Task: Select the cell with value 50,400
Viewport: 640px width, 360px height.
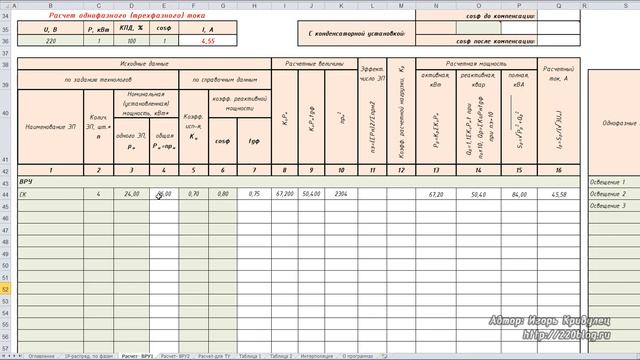Action: click(x=311, y=194)
